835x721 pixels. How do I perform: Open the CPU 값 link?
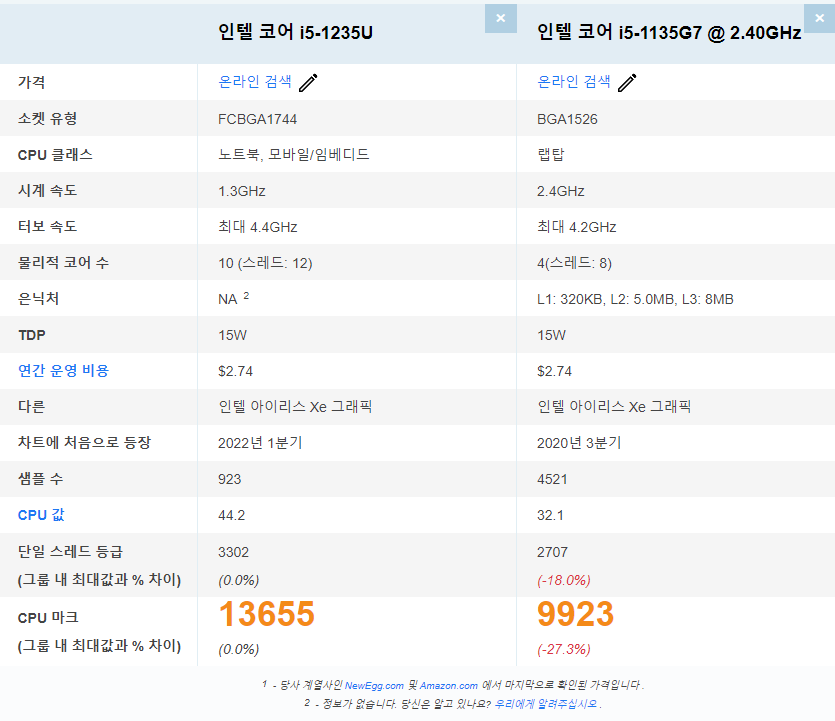(x=41, y=515)
